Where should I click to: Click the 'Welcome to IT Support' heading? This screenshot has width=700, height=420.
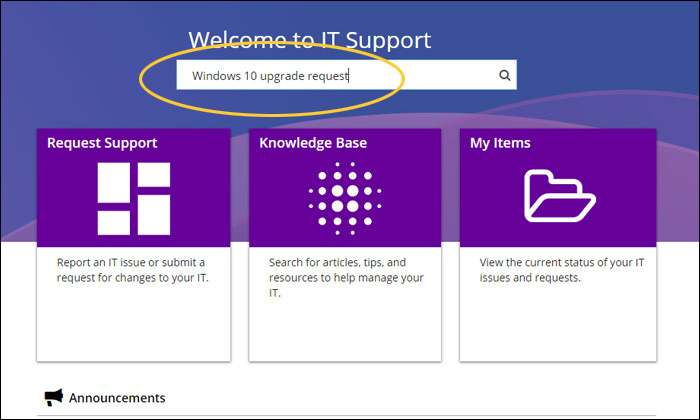[310, 40]
